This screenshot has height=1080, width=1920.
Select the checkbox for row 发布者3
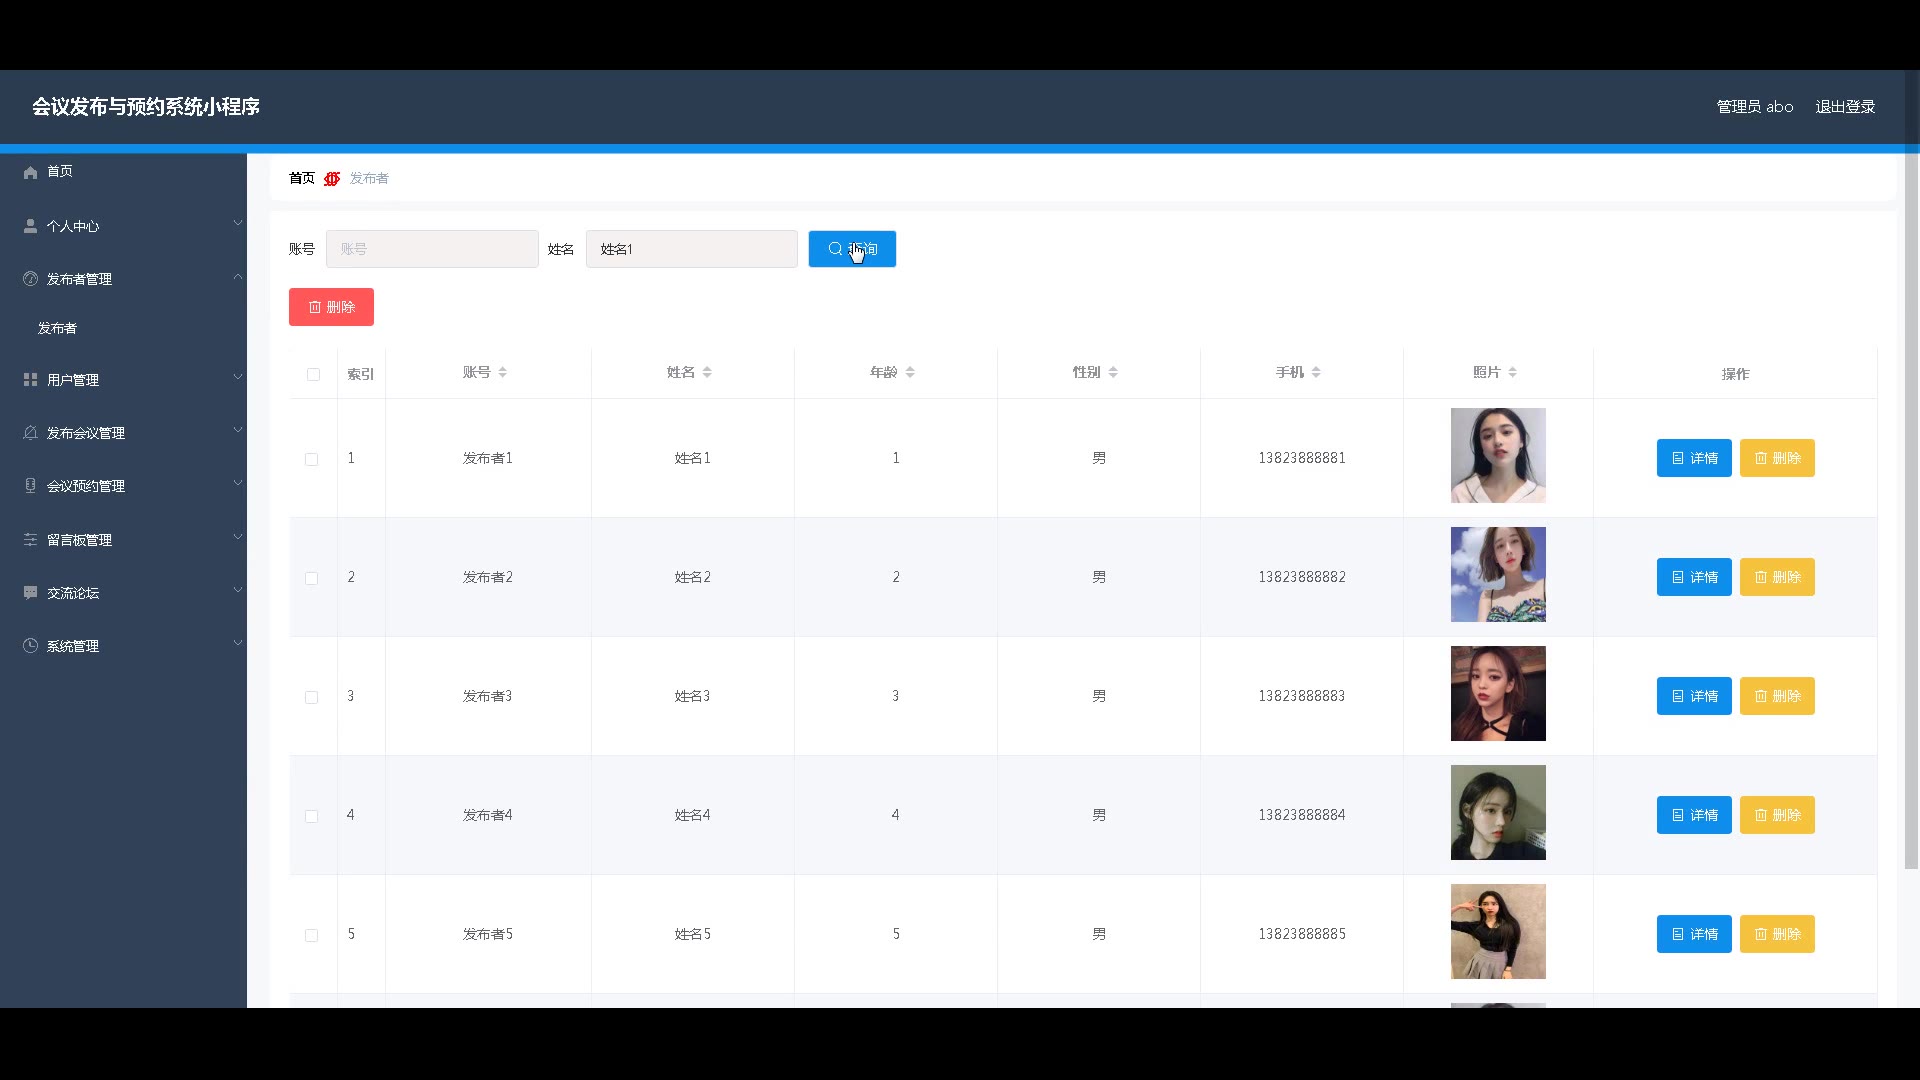pos(311,697)
